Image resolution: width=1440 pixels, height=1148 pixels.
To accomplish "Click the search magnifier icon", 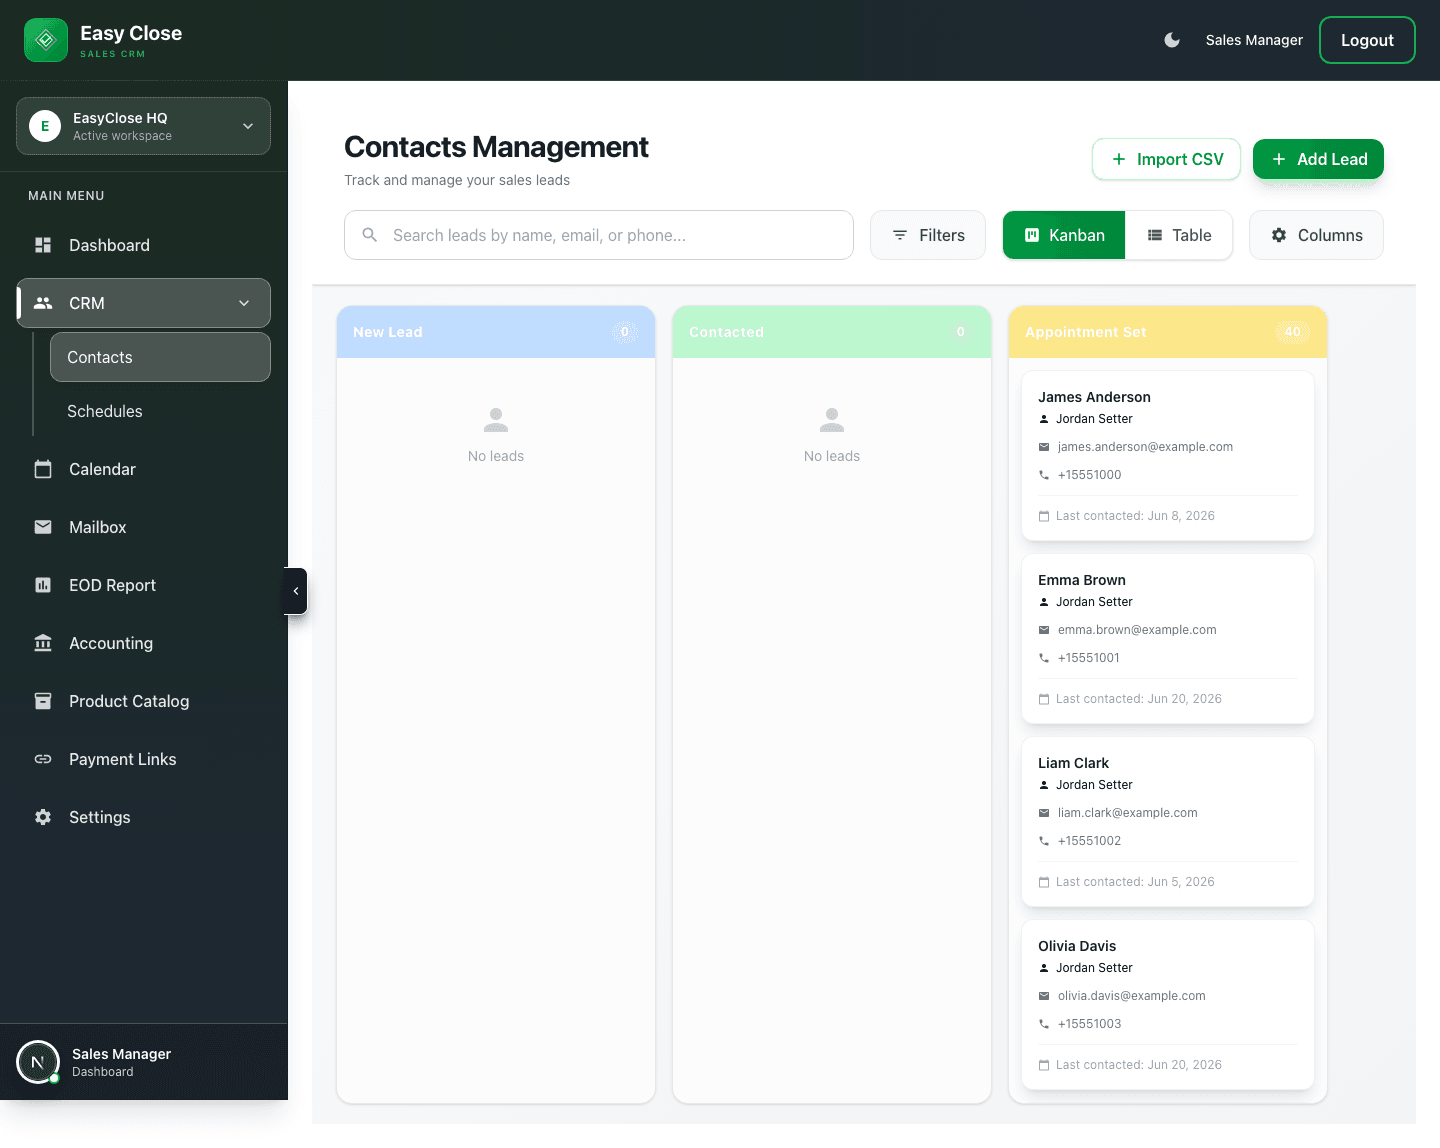I will pos(370,235).
